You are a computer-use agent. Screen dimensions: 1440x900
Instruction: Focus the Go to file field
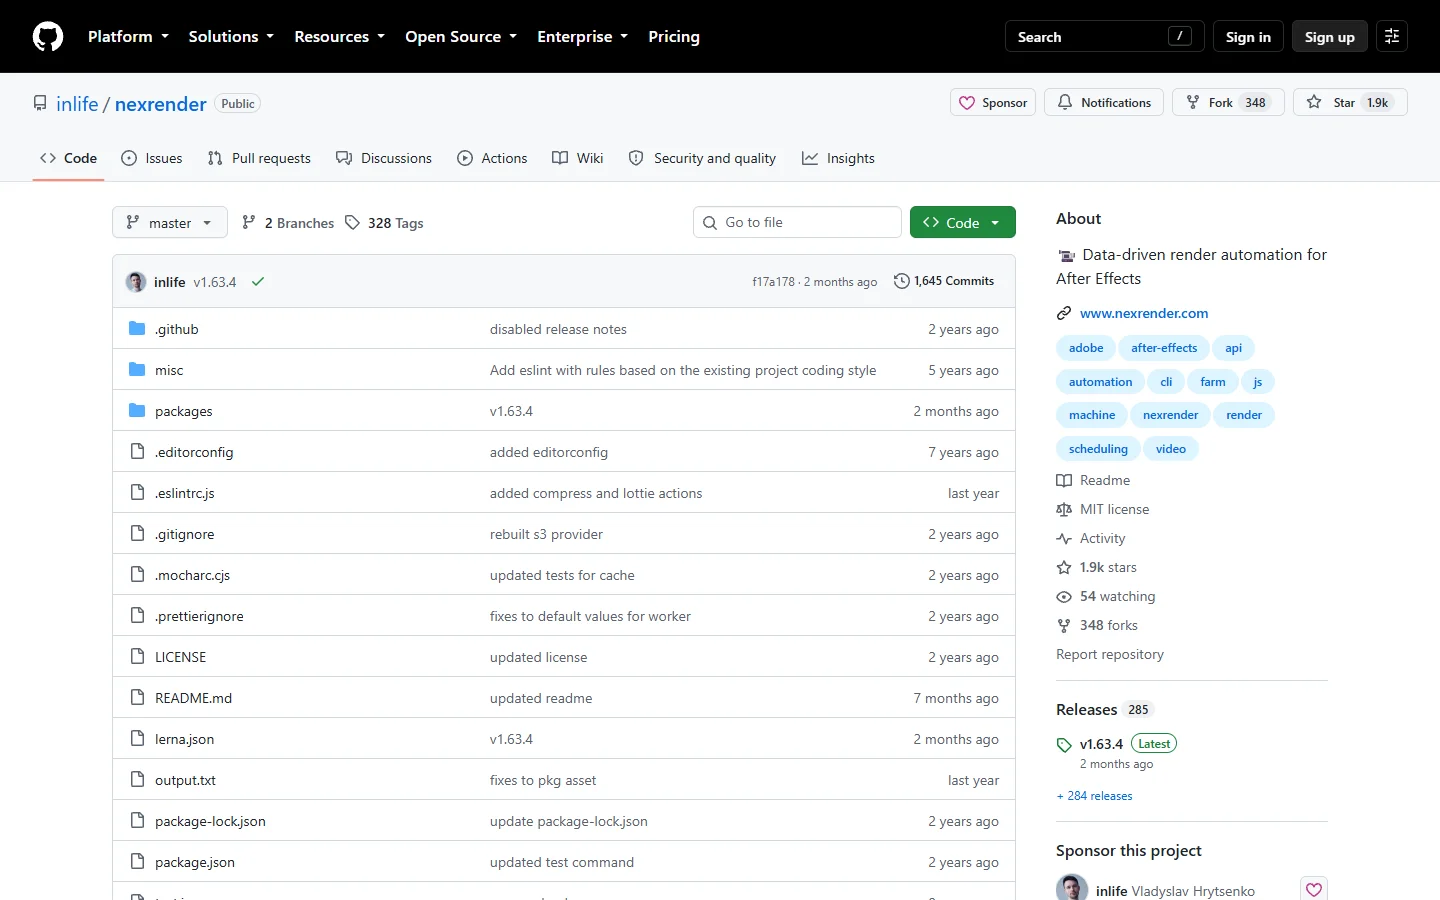797,223
